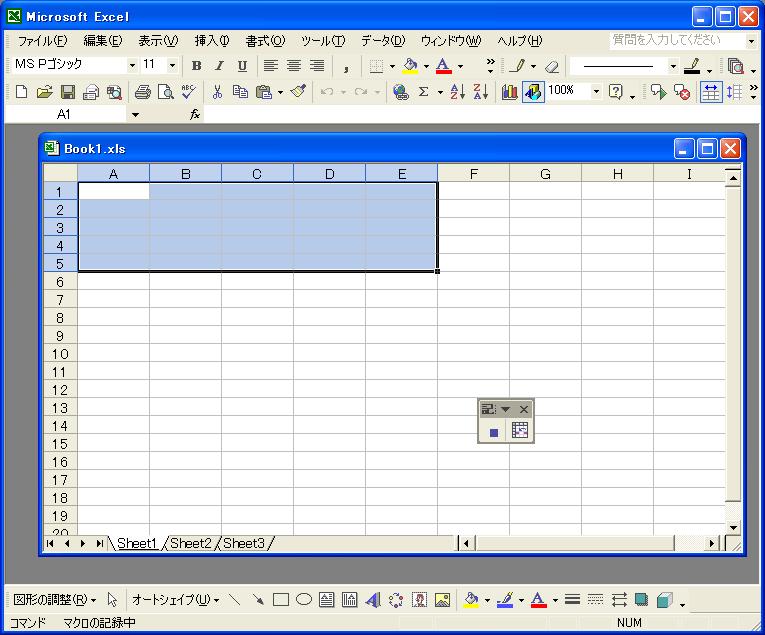The image size is (765, 635).
Task: Draw an oval shape
Action: [304, 599]
